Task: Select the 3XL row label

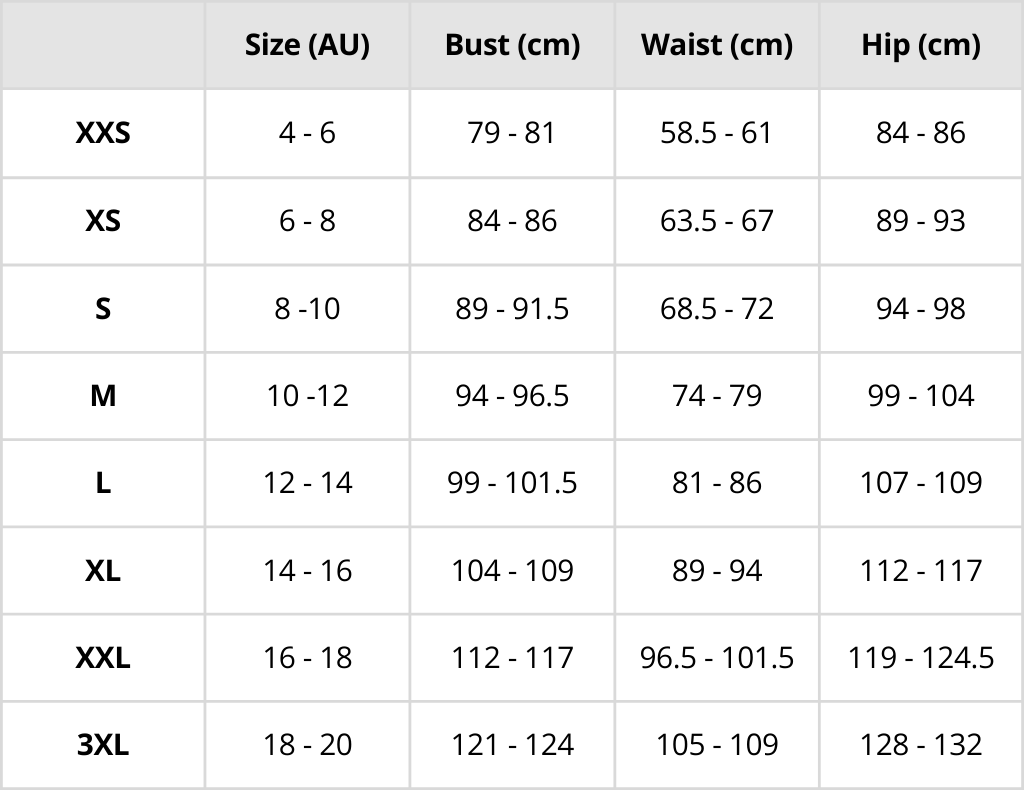Action: pyautogui.click(x=103, y=745)
